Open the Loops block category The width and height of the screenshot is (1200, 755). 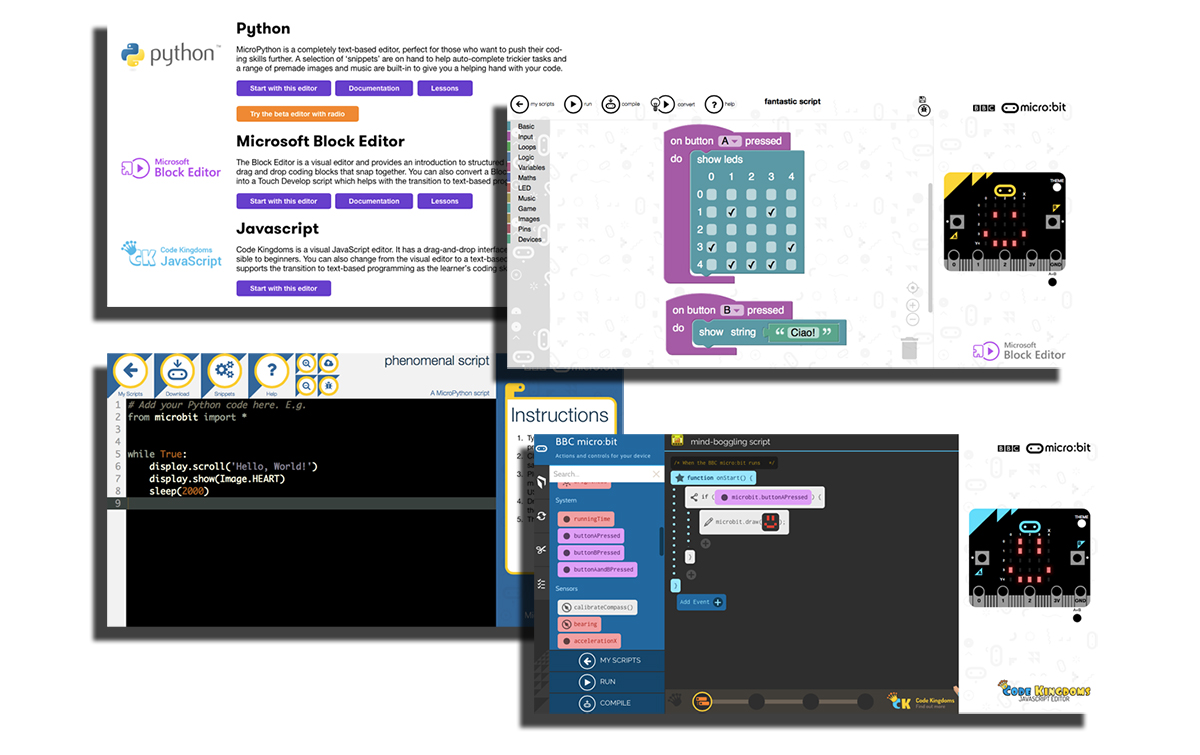(x=527, y=147)
